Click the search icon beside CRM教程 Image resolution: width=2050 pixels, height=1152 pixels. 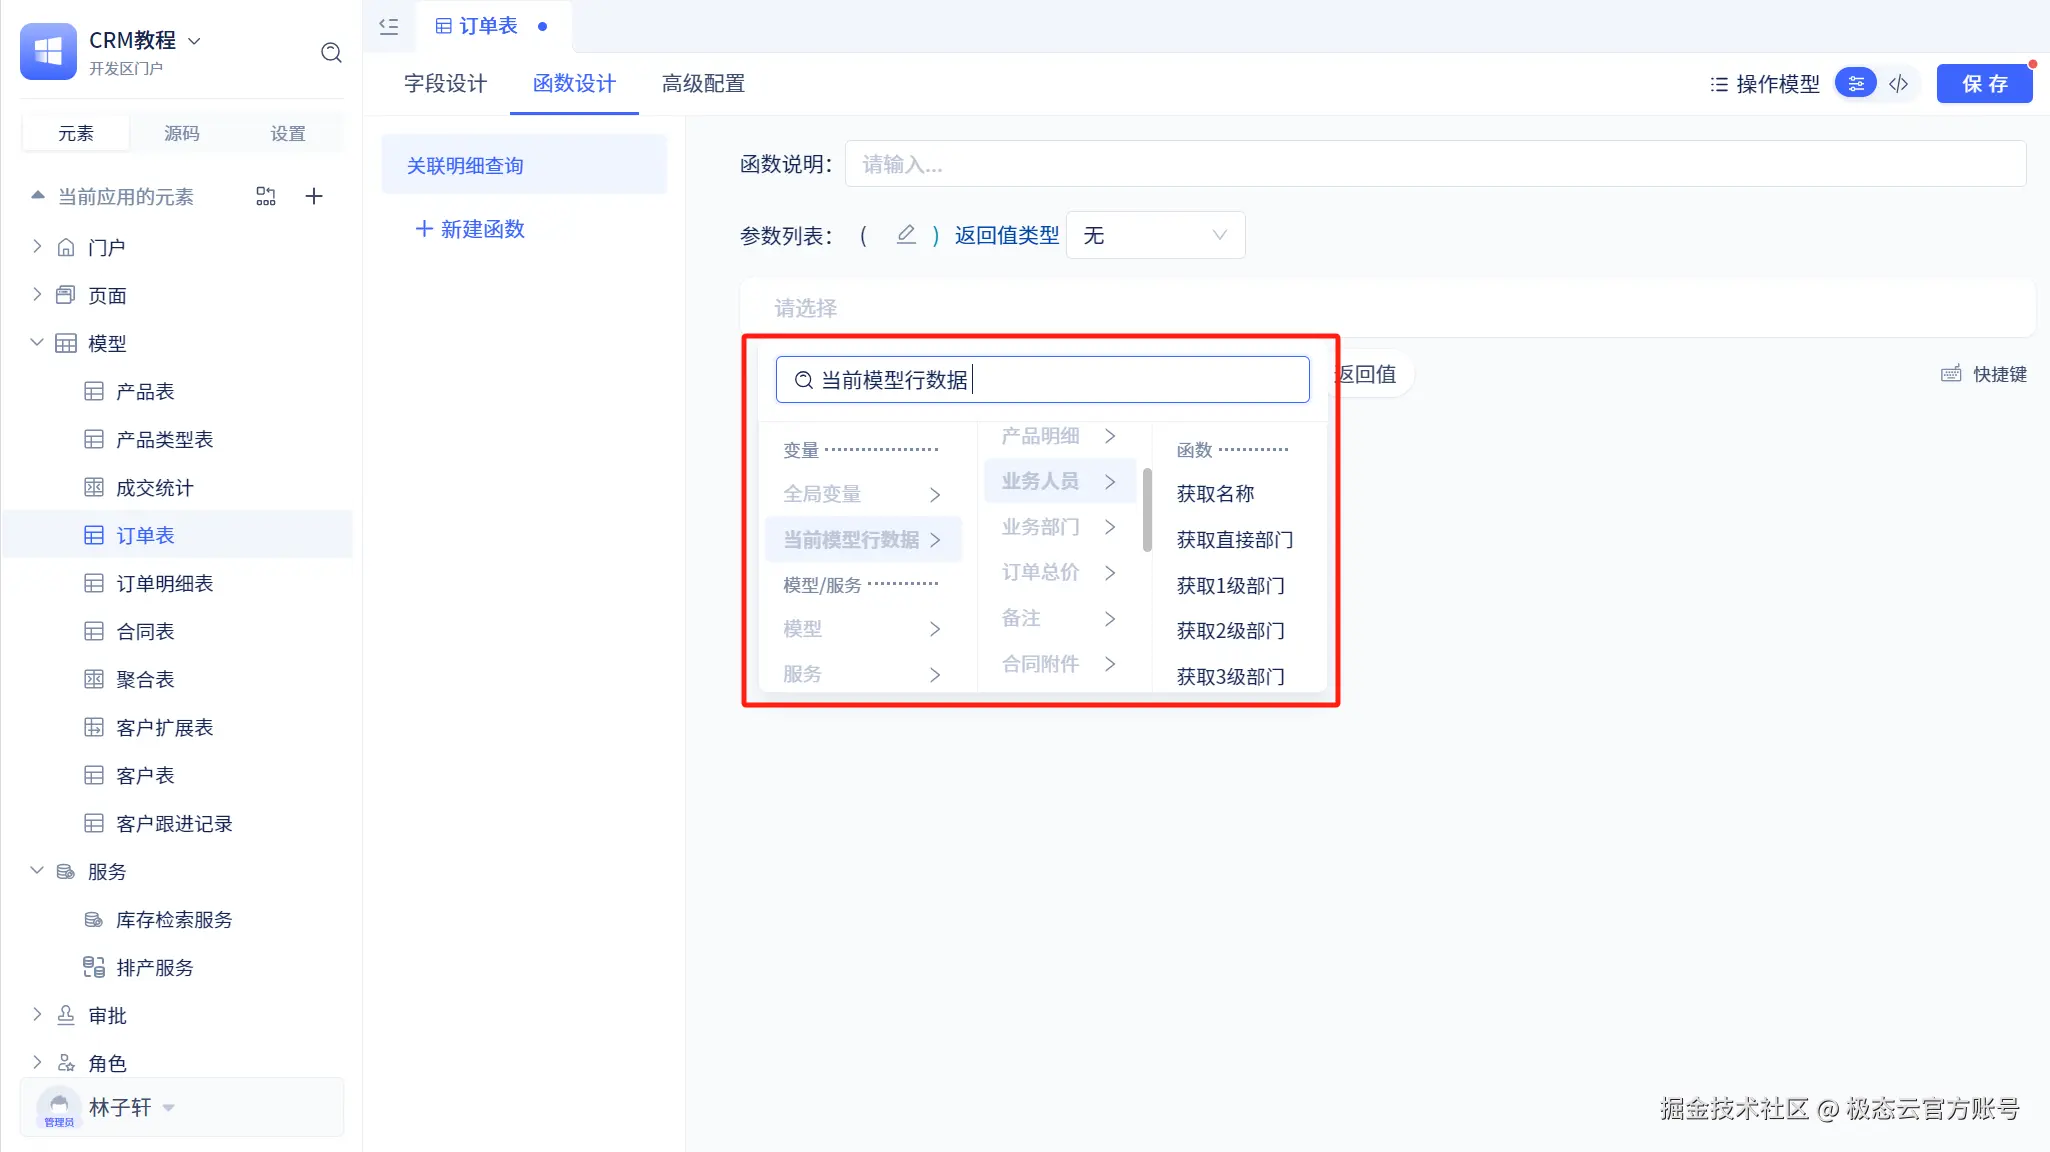(x=331, y=53)
